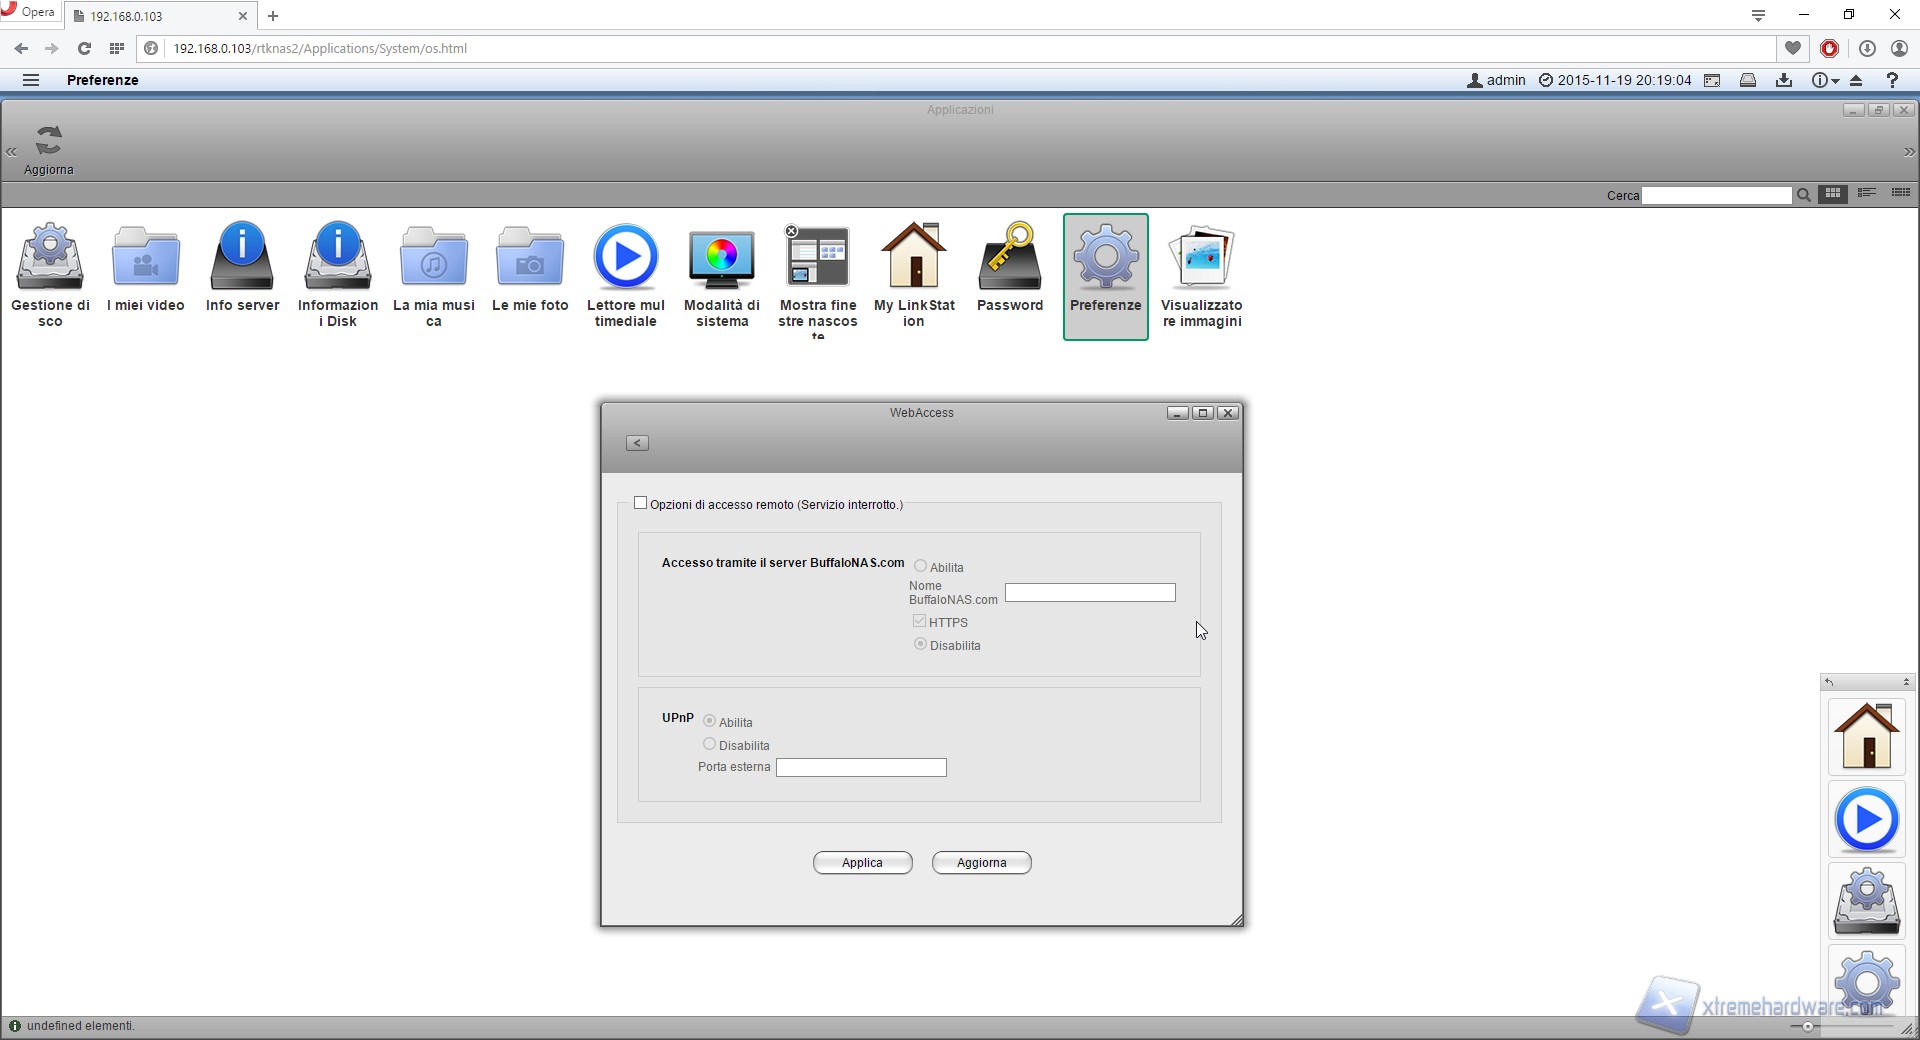Open the My LinkStation home icon
The image size is (1920, 1040).
click(x=914, y=257)
